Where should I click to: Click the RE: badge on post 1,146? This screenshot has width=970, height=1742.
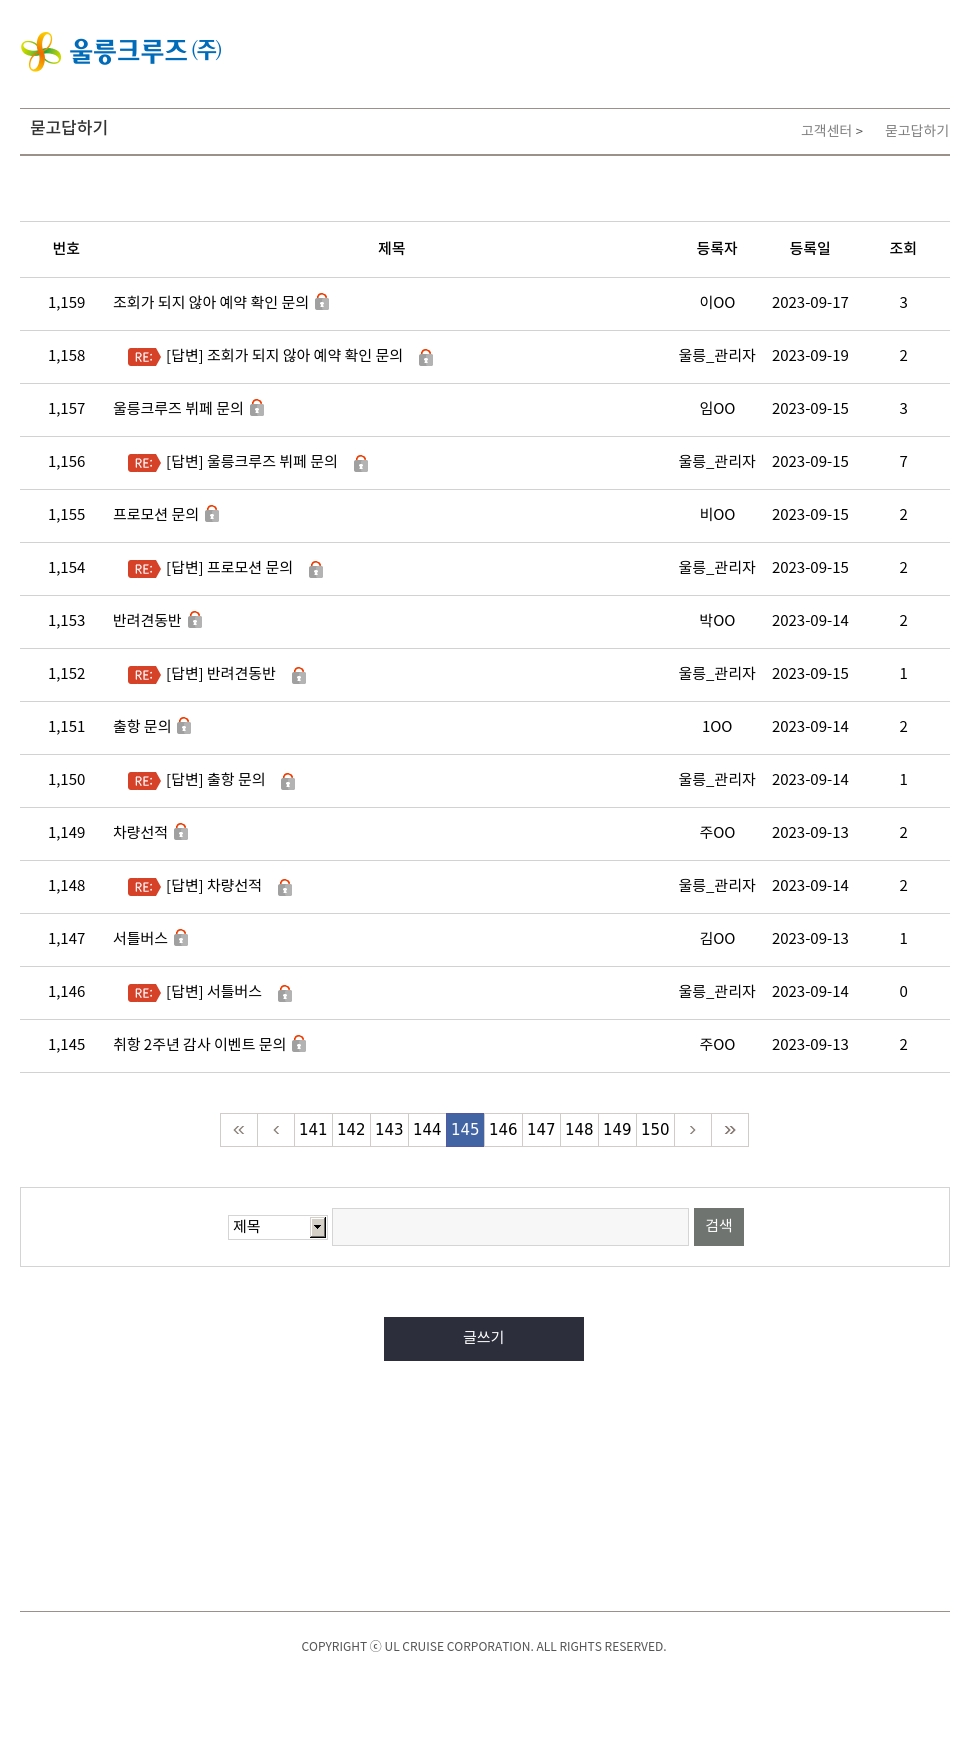tap(144, 993)
